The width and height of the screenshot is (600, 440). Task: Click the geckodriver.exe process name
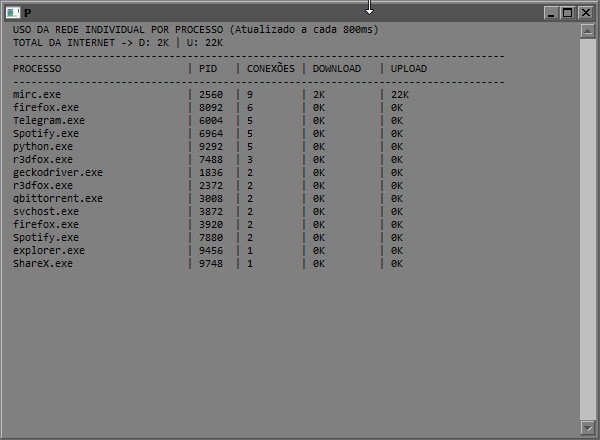[58, 173]
